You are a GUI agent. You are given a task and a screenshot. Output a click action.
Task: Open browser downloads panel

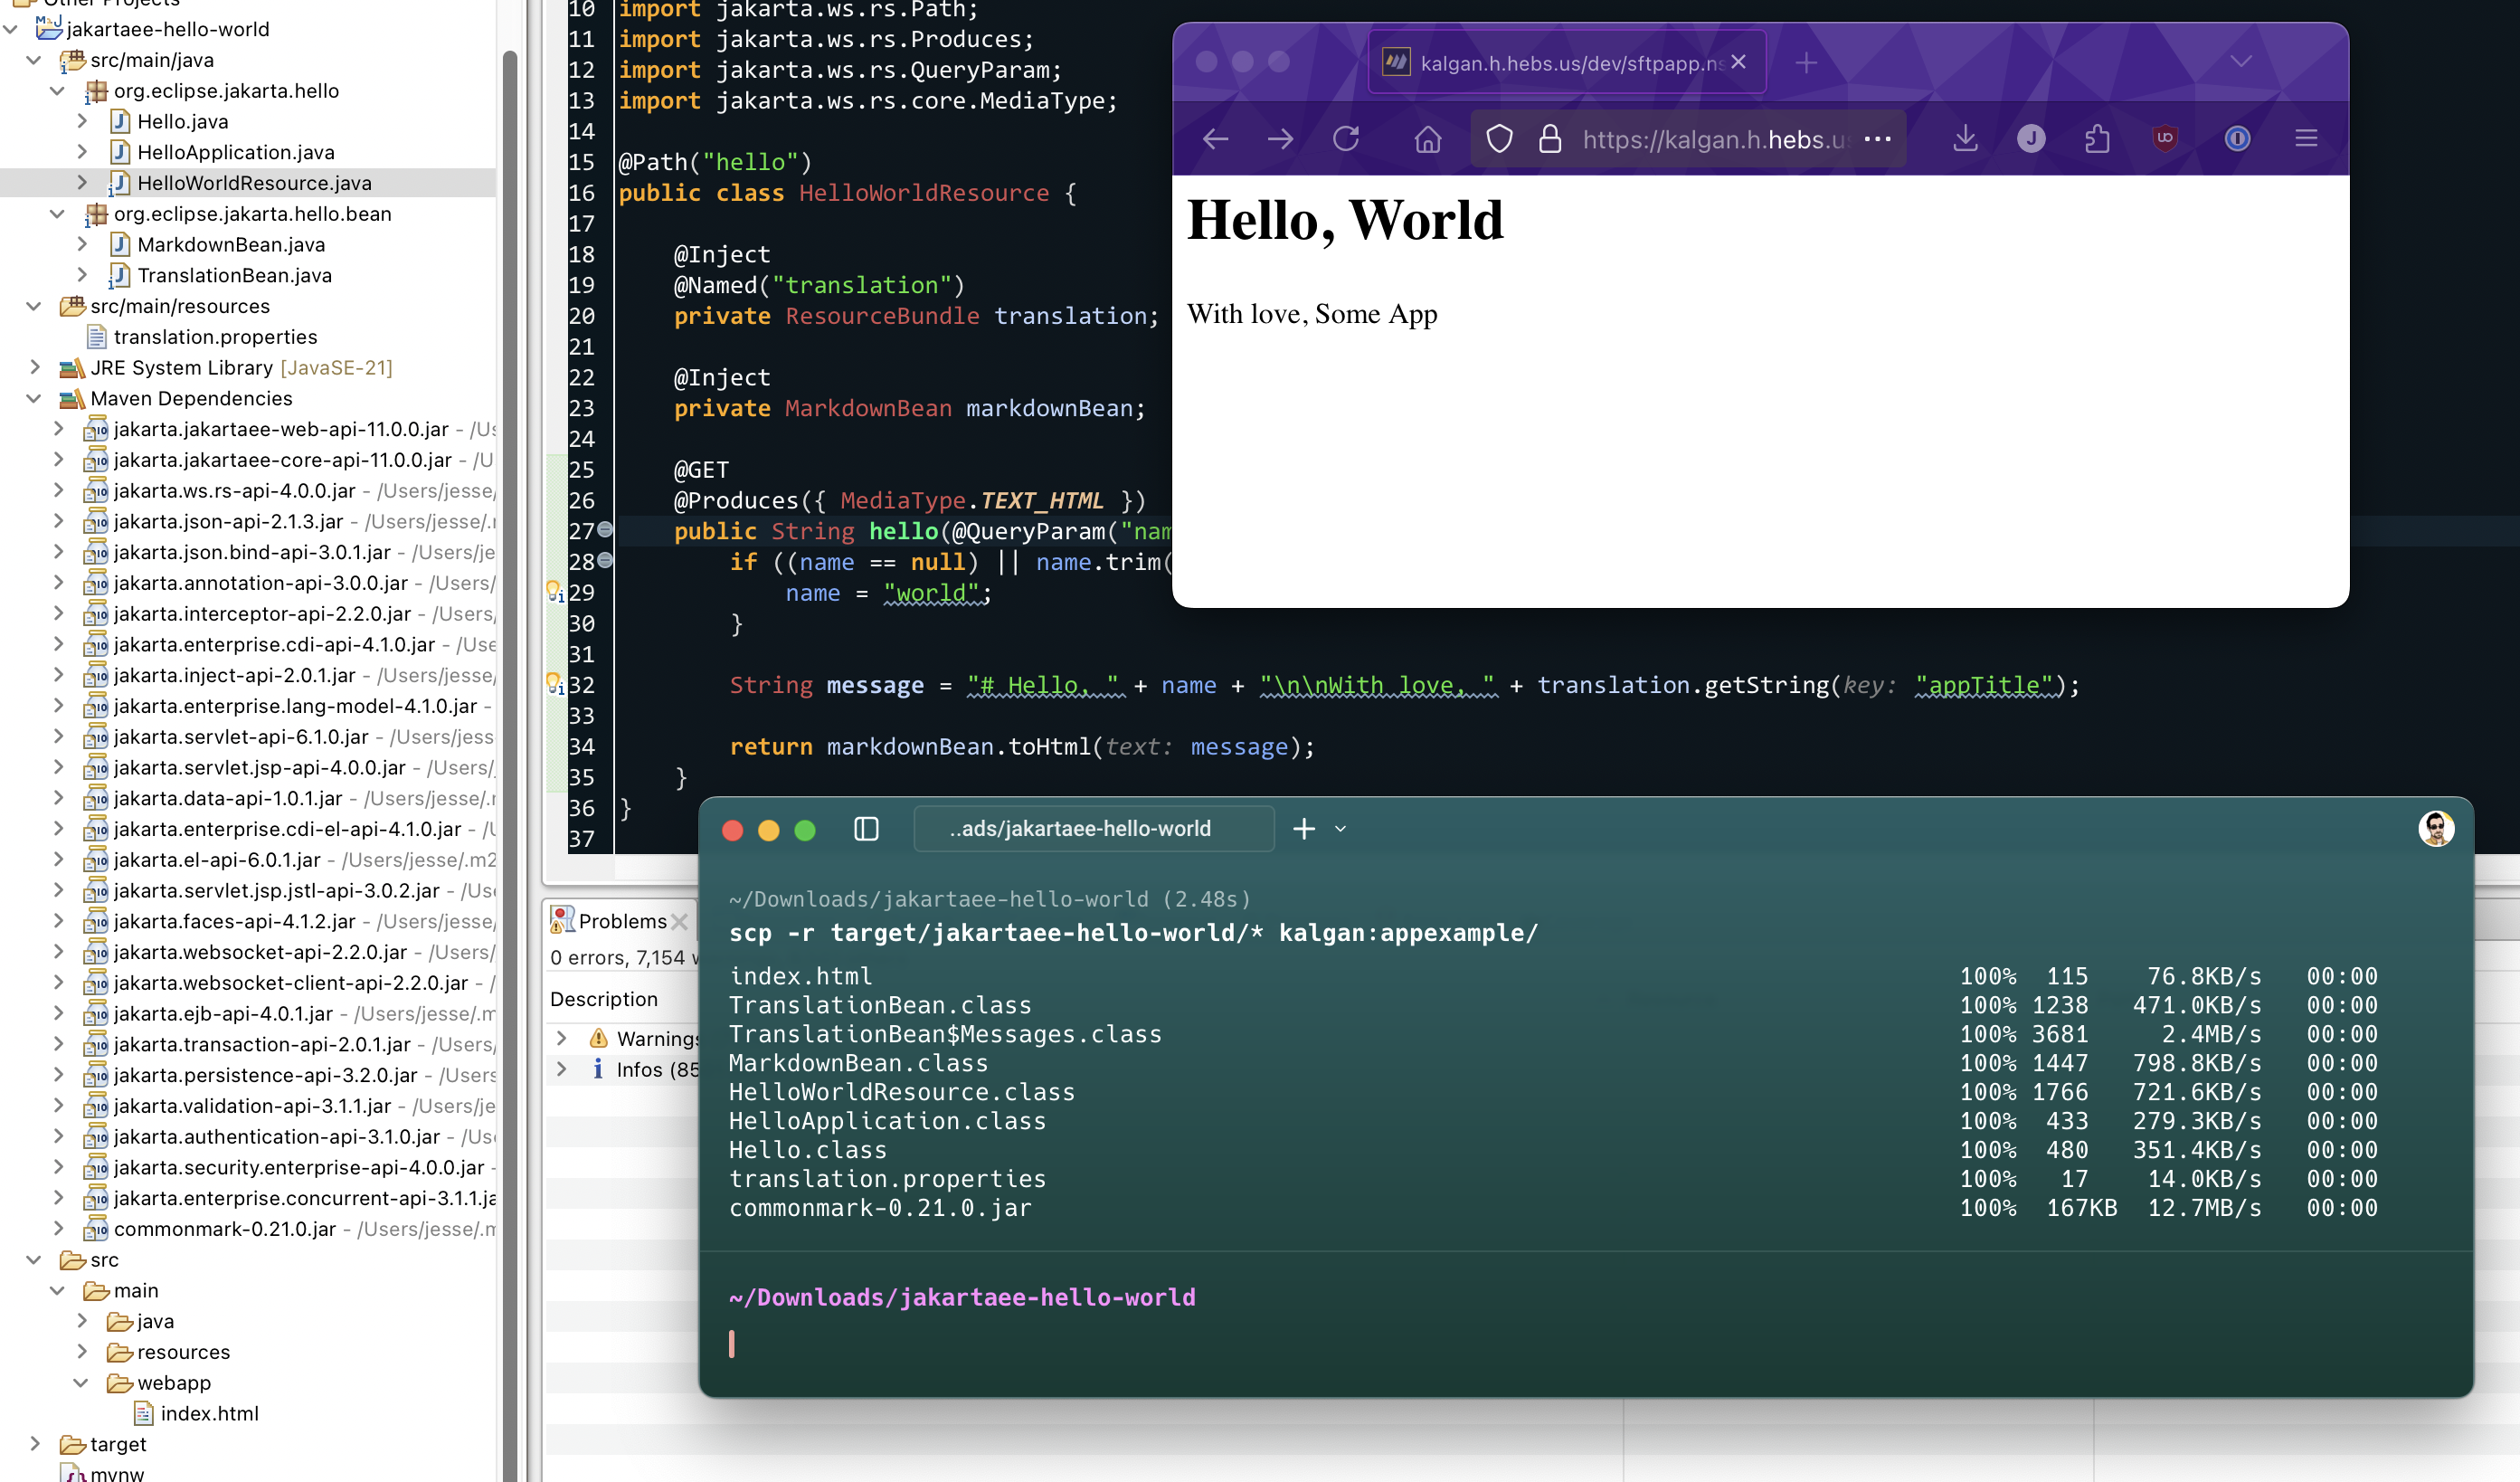point(1965,139)
